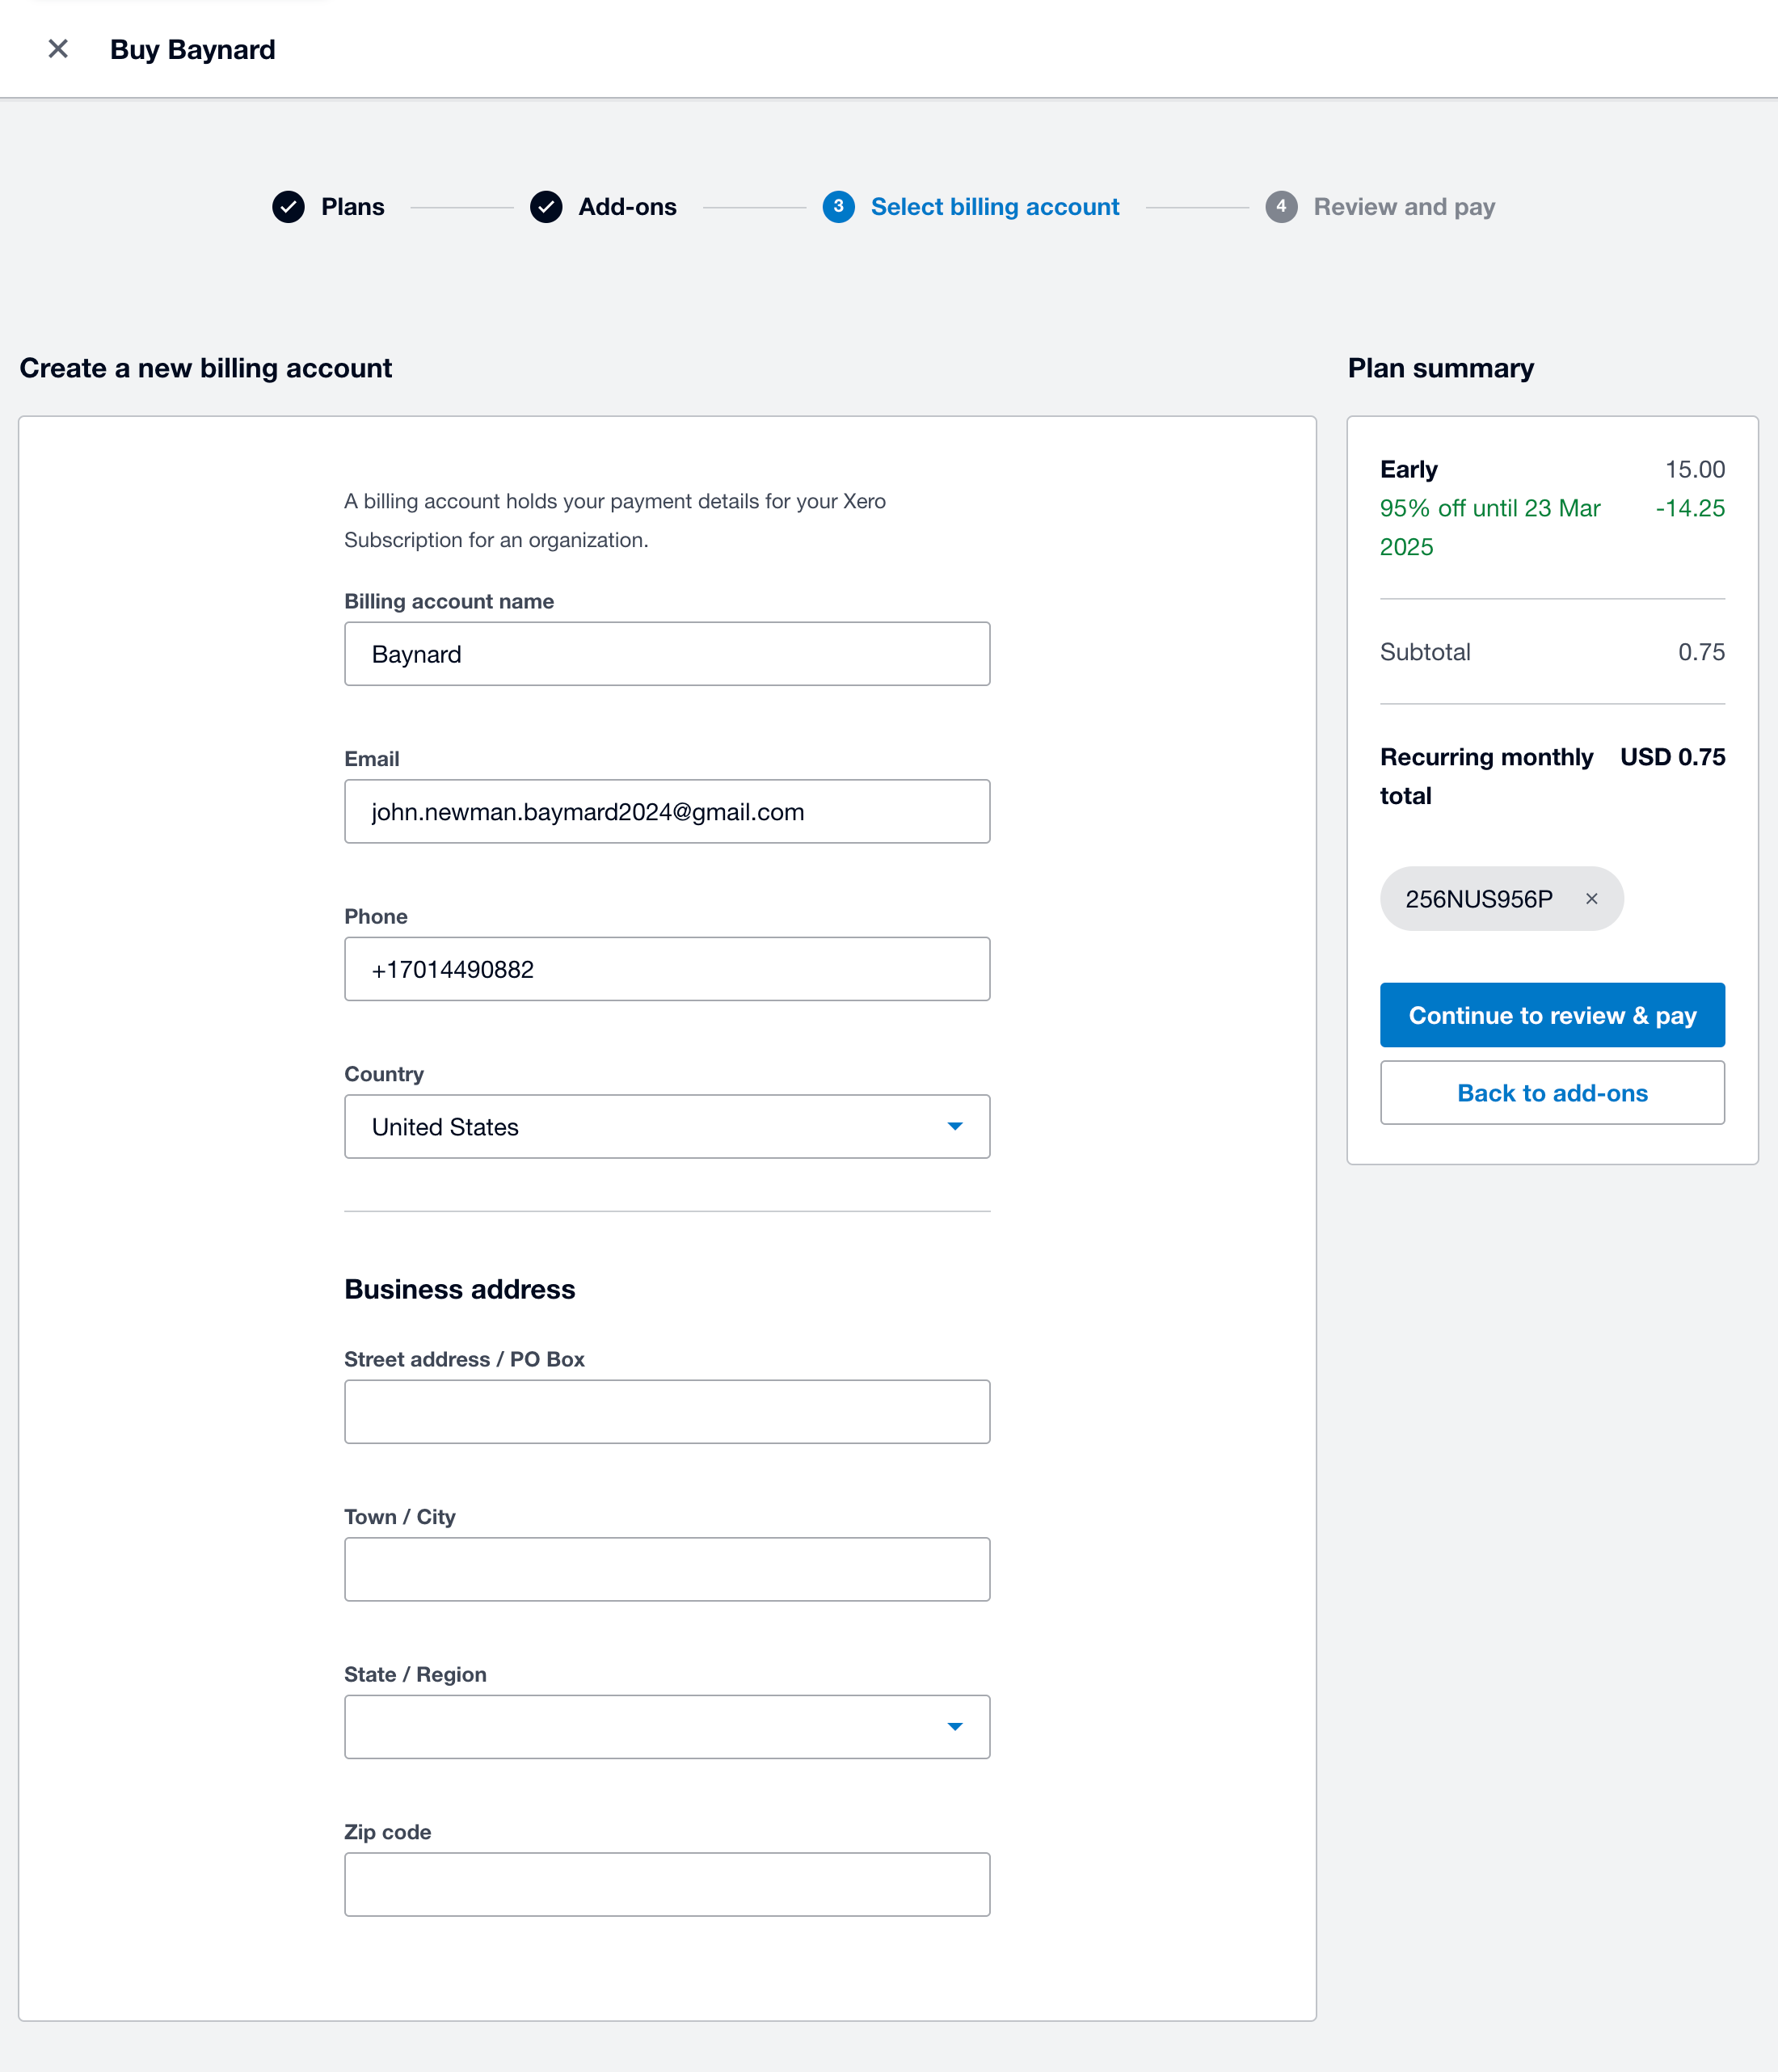Image resolution: width=1778 pixels, height=2072 pixels.
Task: Click Continue to review & pay
Action: tap(1552, 1015)
